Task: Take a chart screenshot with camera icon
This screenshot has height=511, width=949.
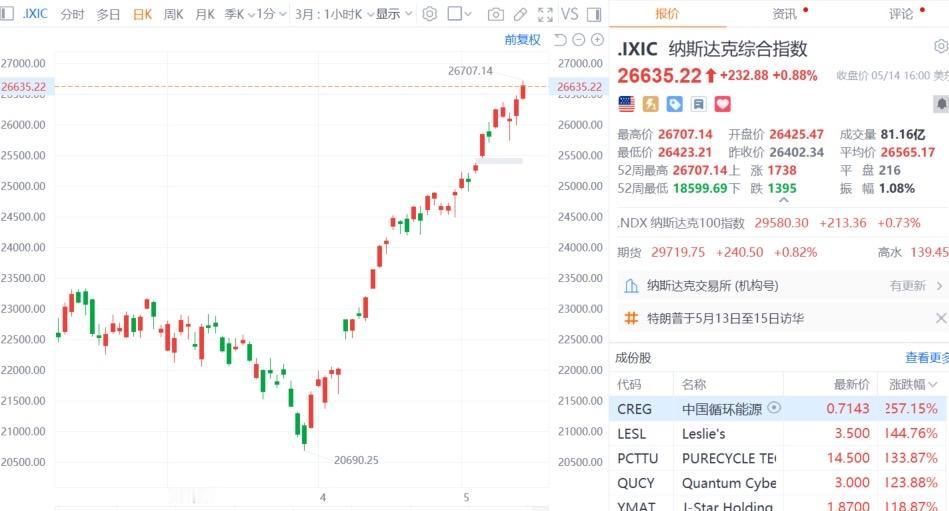Action: pos(496,14)
